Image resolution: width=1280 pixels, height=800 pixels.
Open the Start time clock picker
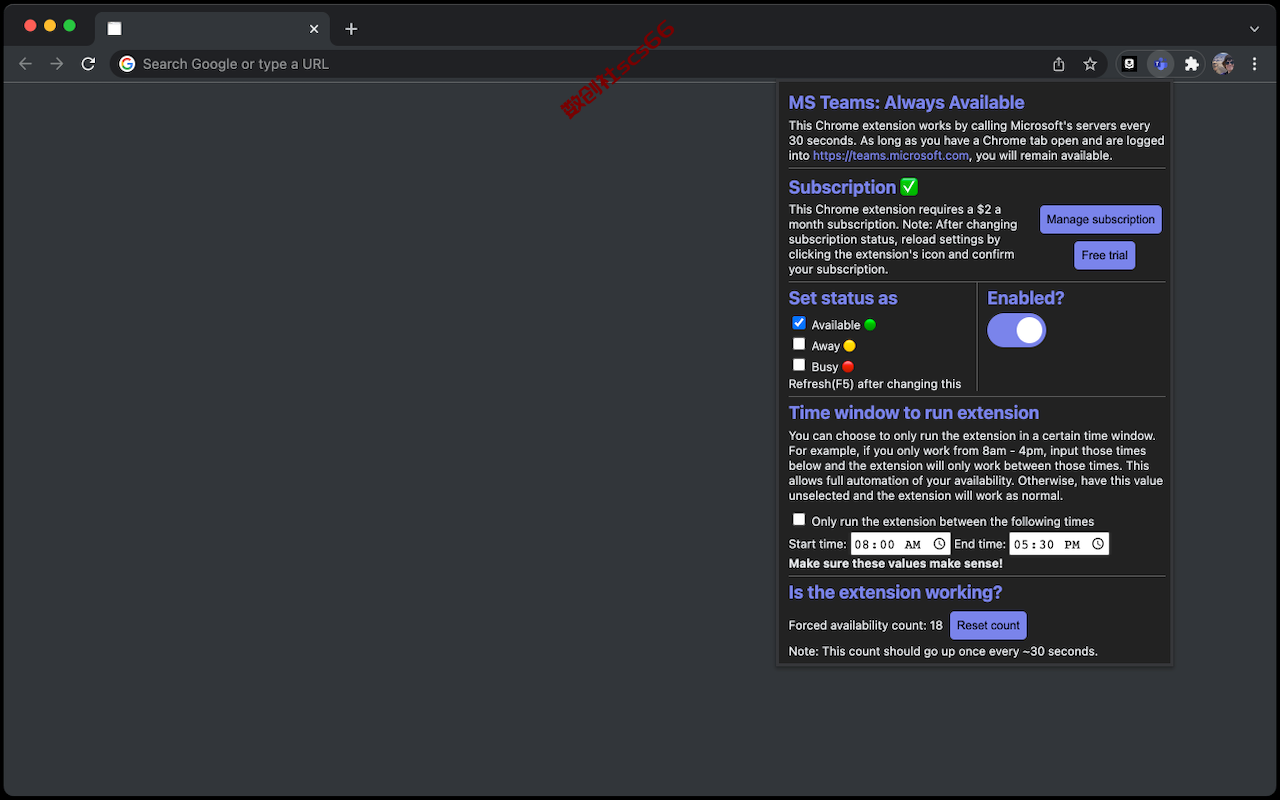pos(939,544)
